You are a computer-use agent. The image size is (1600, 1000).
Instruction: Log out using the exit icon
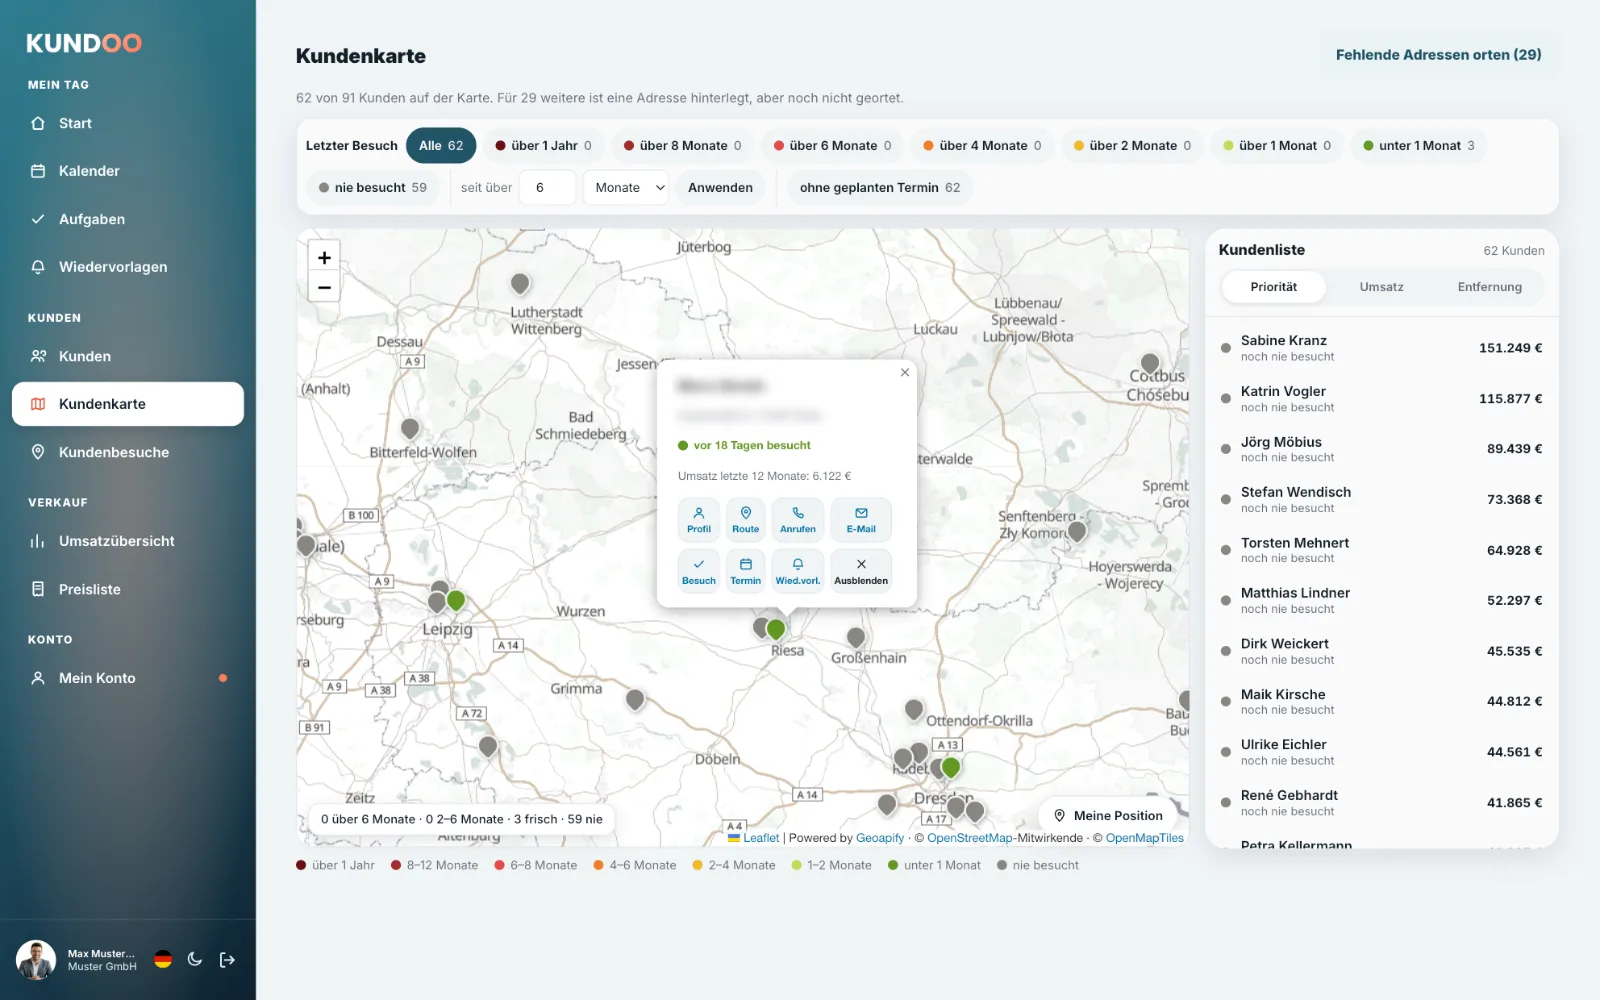pos(227,960)
